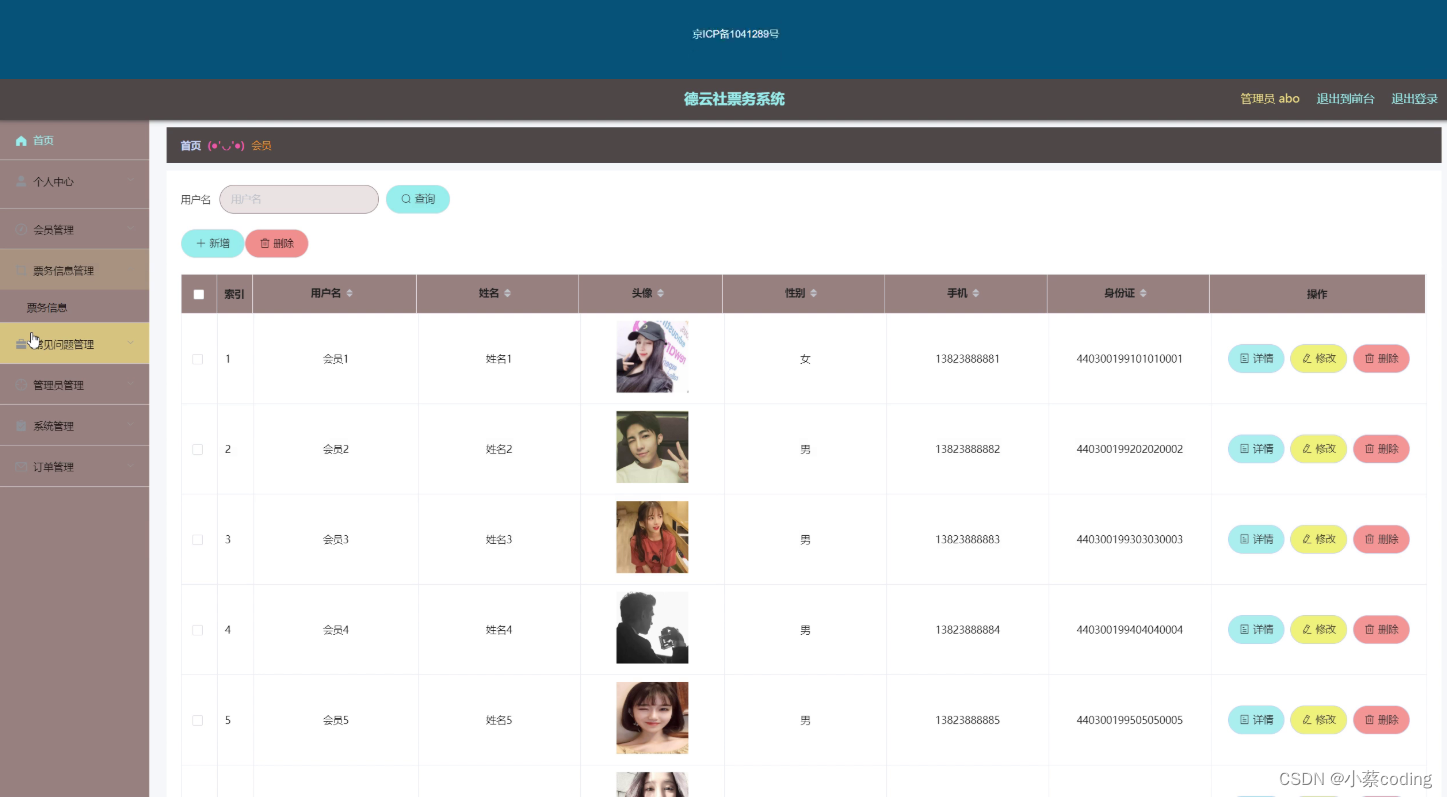This screenshot has width=1447, height=798.
Task: Click the document icon in 会员1's 详情 button
Action: [x=1245, y=358]
